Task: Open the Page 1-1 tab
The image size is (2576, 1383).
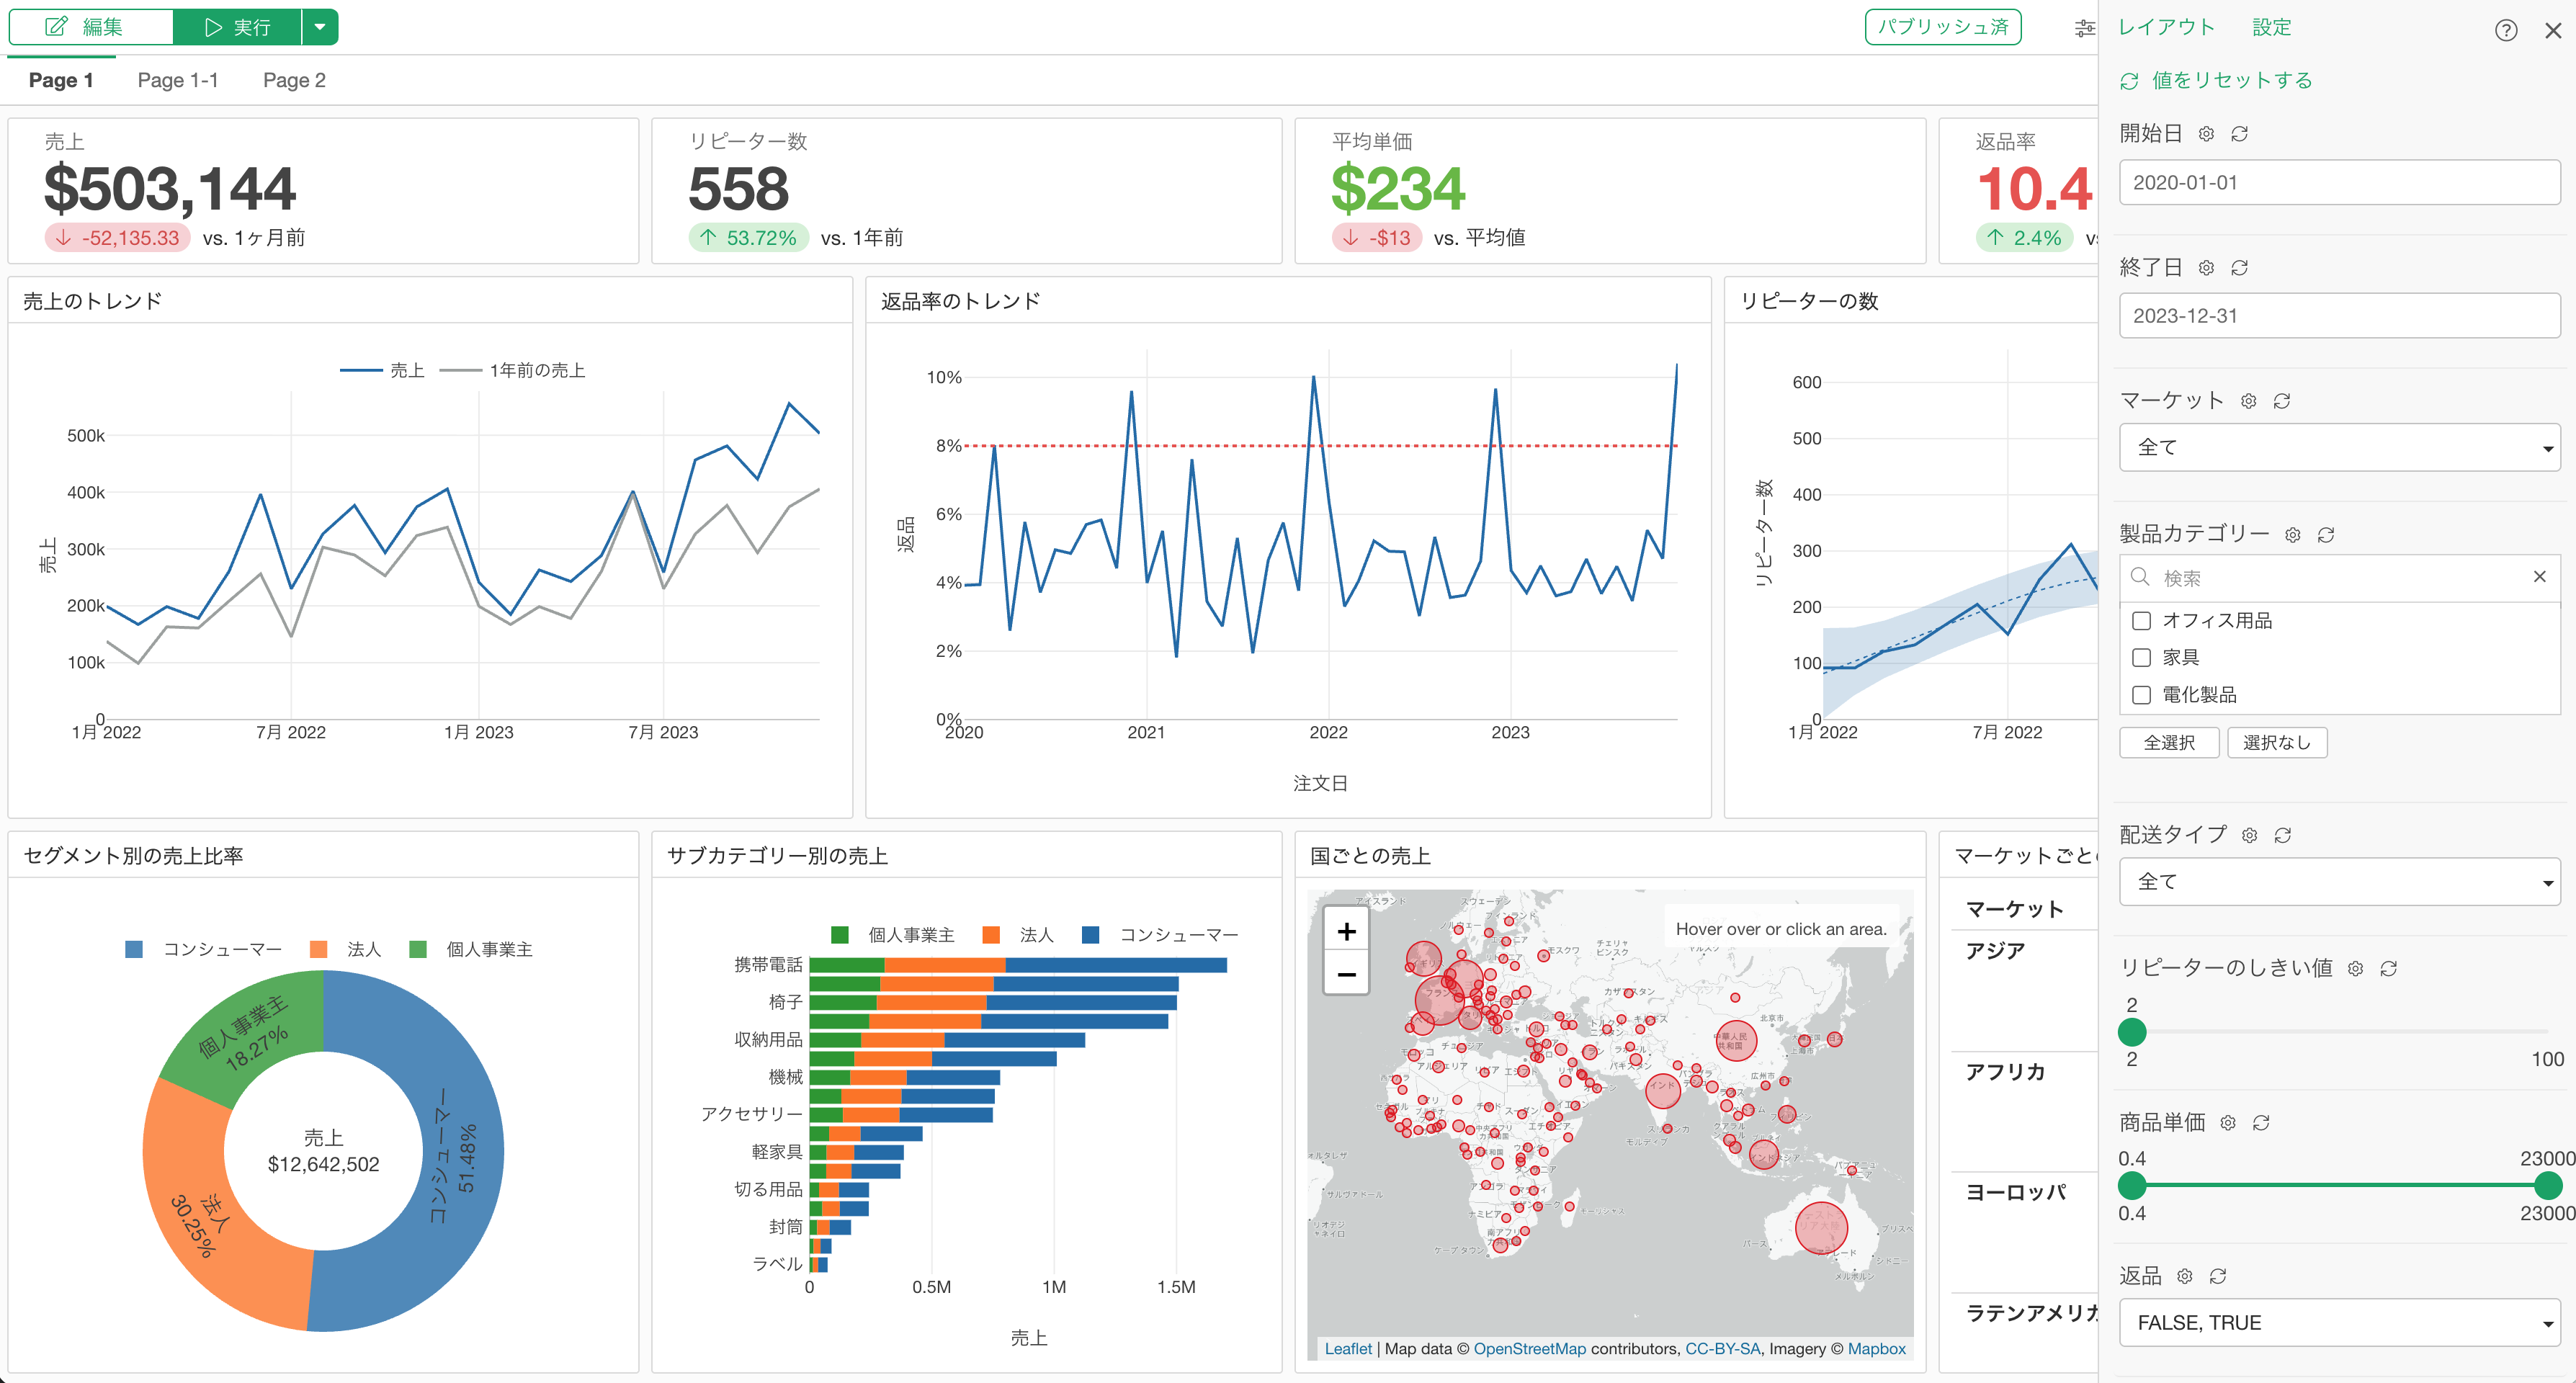Action: [178, 80]
